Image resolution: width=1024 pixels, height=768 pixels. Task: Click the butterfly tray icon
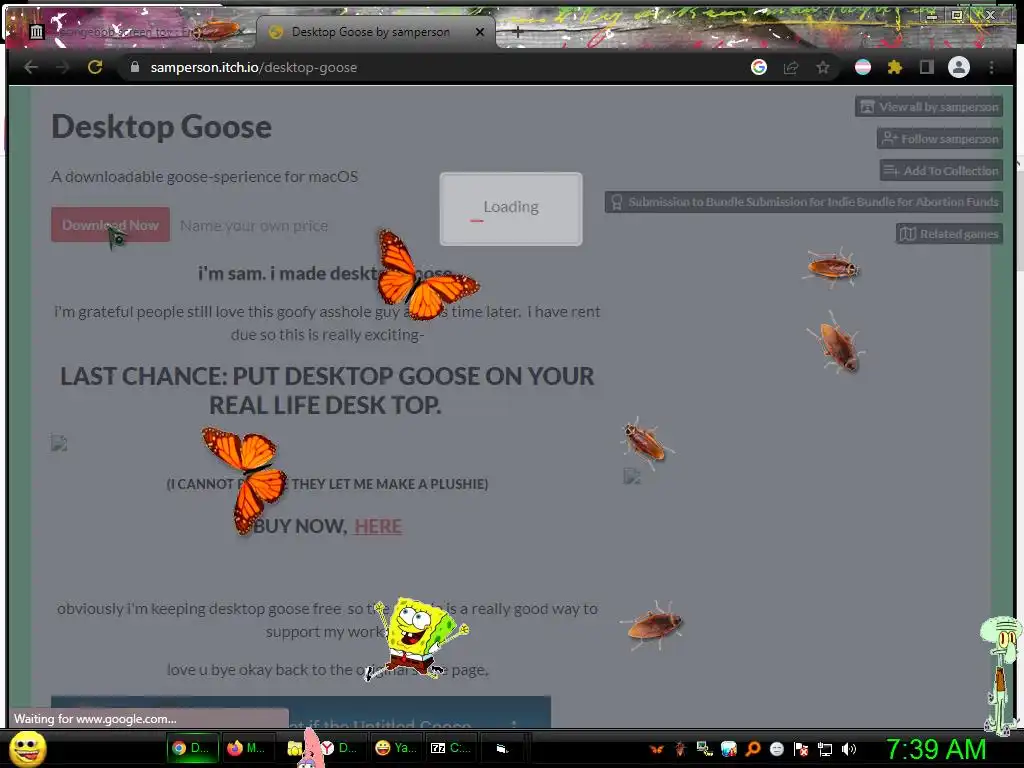[657, 749]
